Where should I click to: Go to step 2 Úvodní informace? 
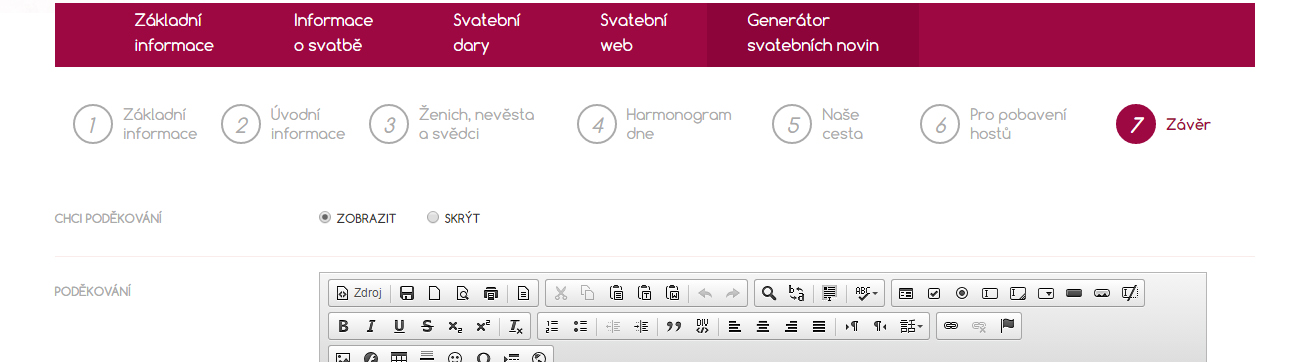point(284,124)
